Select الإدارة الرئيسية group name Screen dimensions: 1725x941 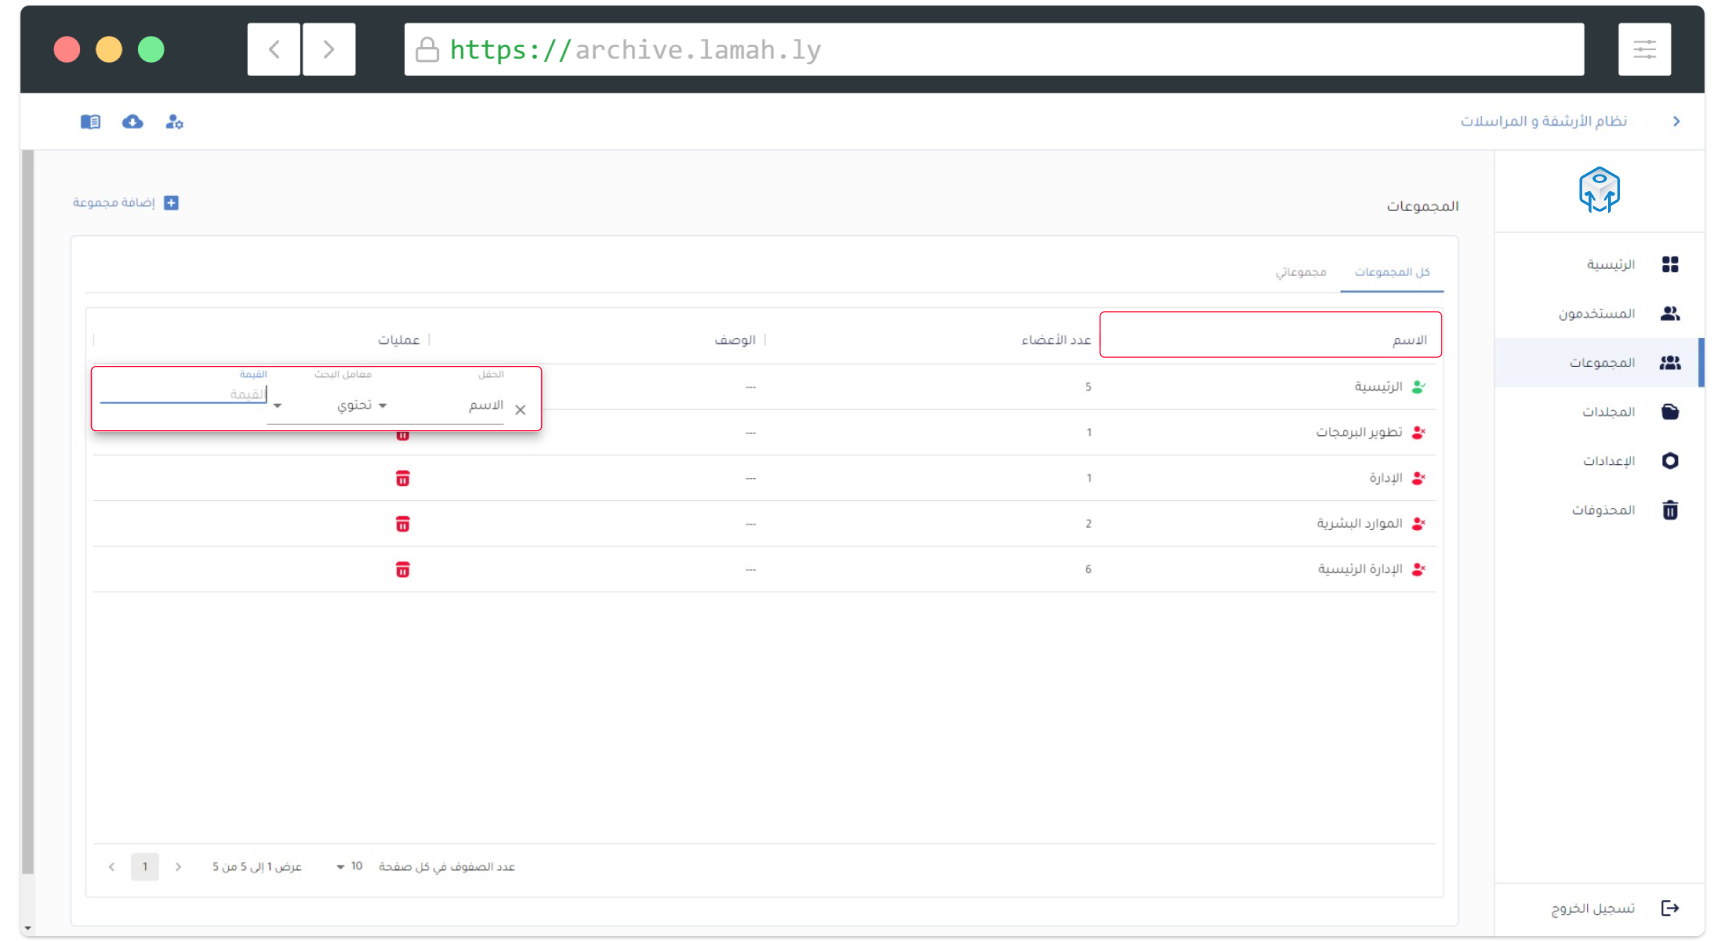click(1360, 570)
